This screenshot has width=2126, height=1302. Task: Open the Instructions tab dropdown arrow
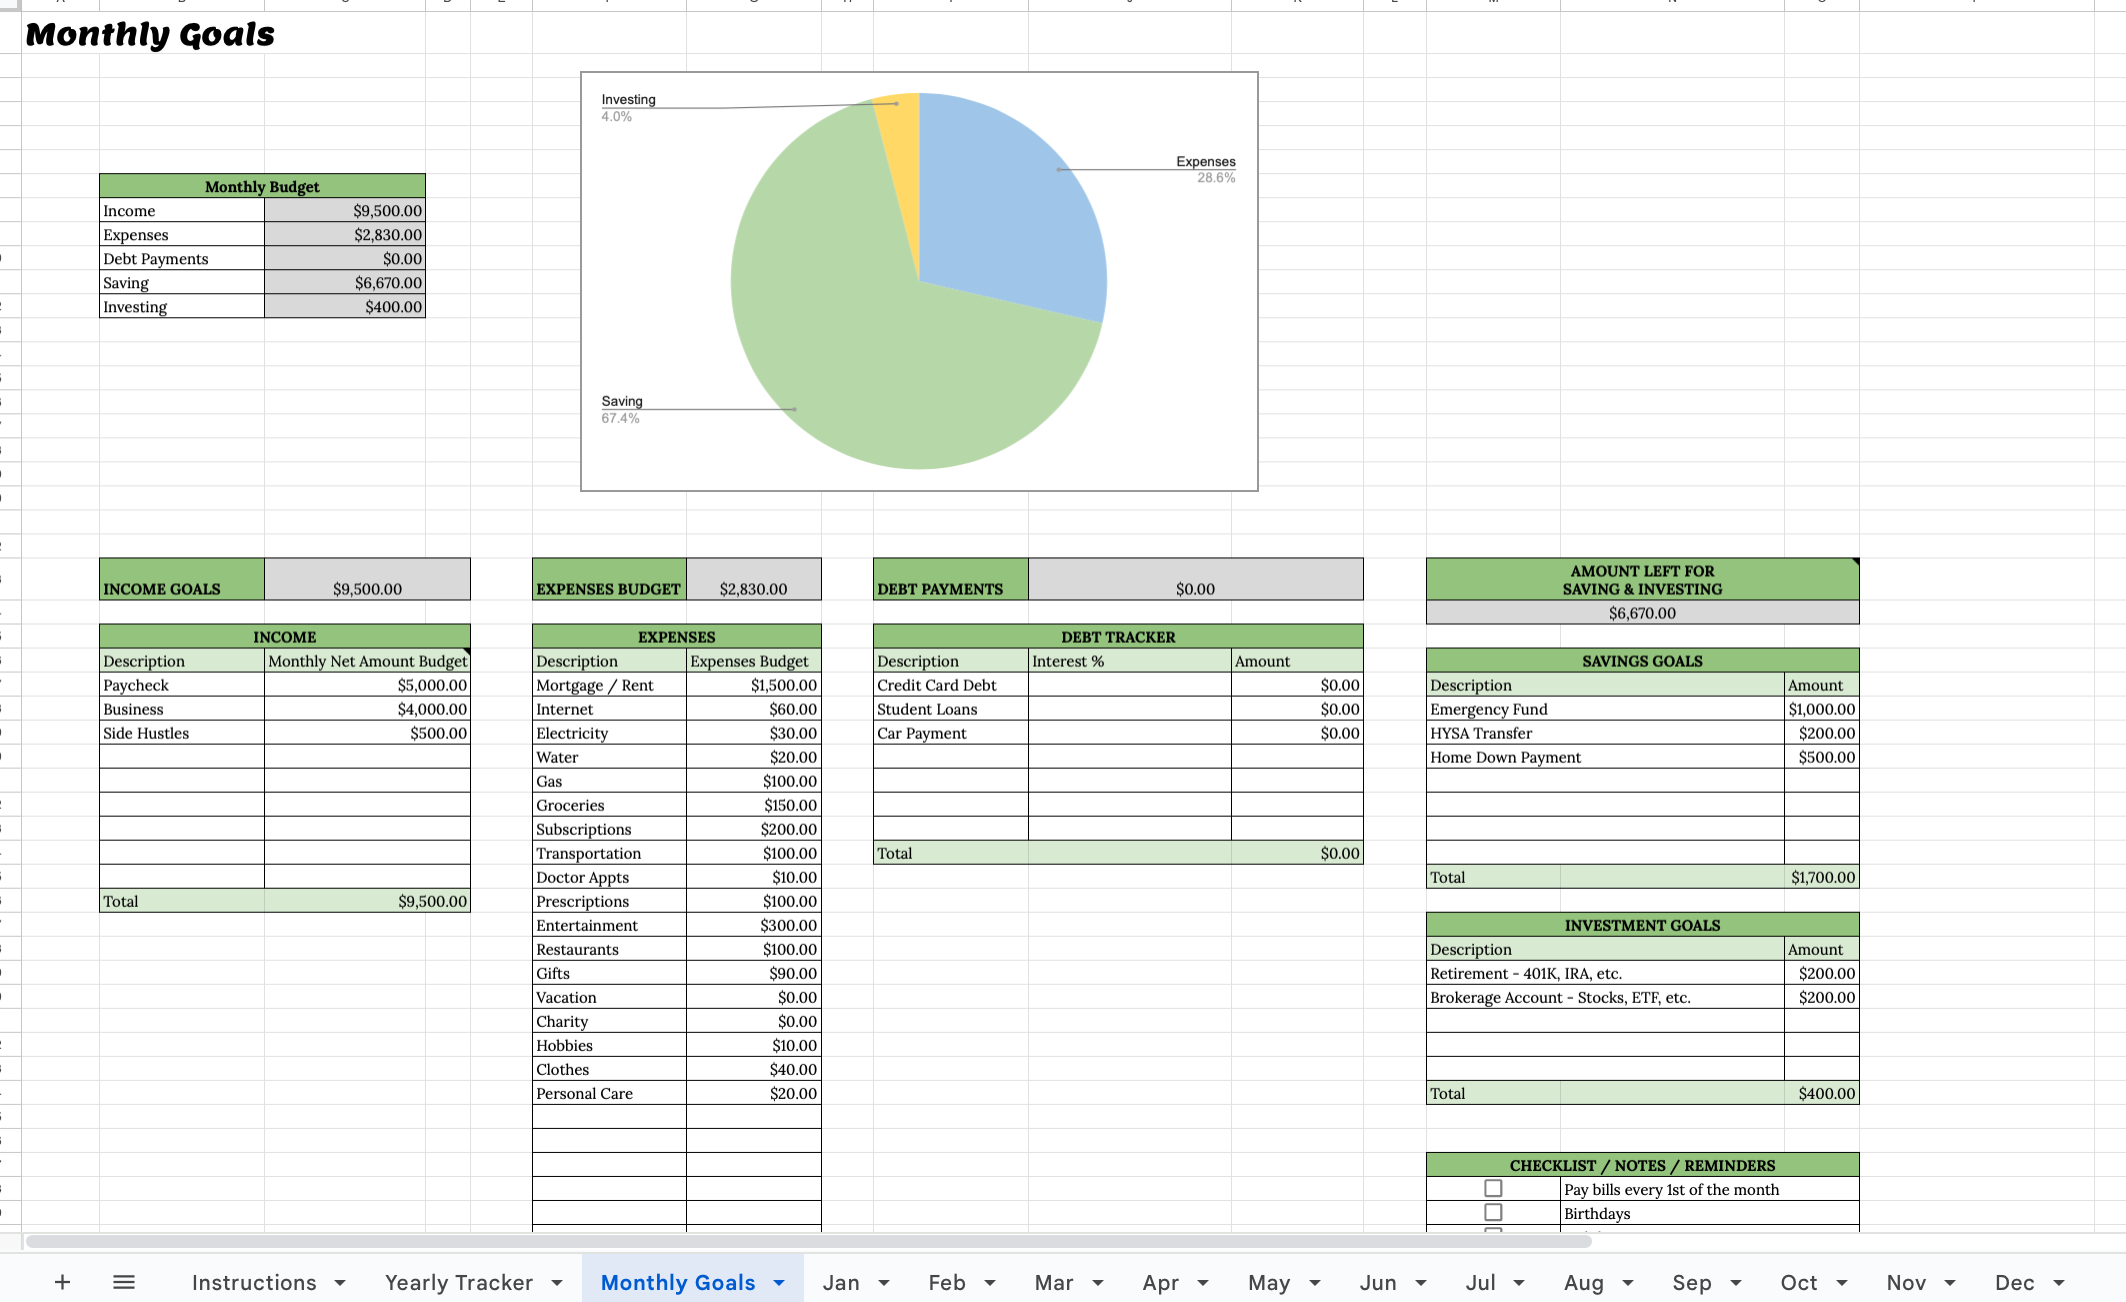[340, 1283]
